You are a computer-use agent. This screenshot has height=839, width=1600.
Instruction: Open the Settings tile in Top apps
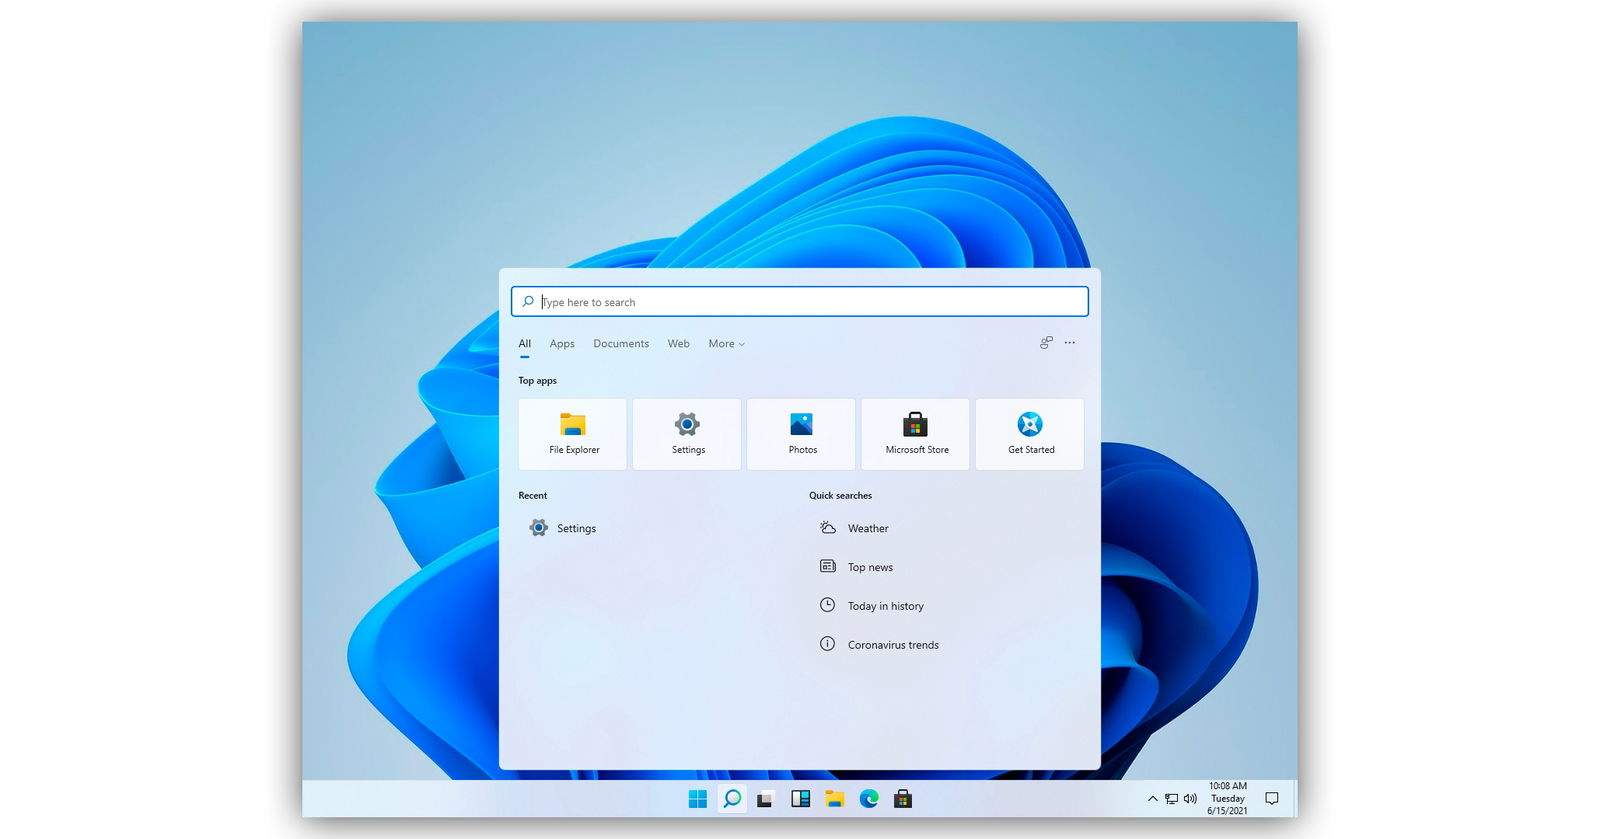(687, 434)
